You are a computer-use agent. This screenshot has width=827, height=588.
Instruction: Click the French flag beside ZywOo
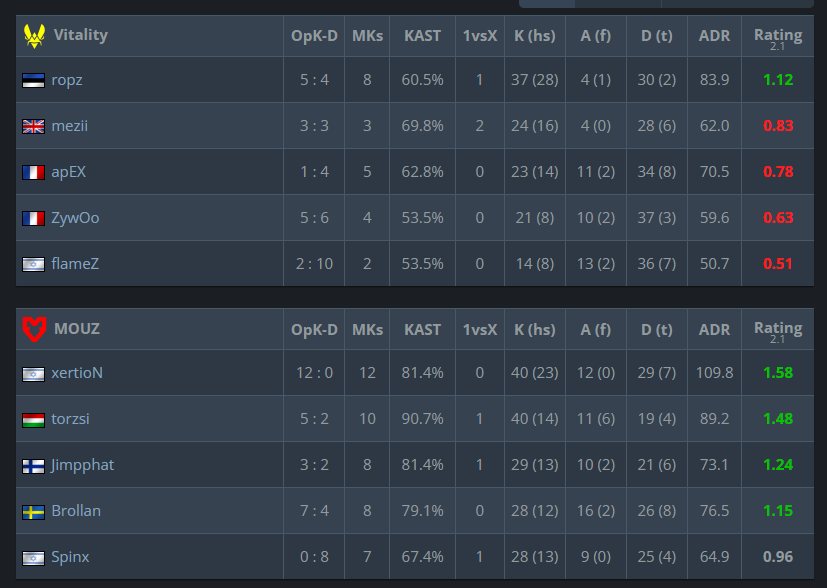(x=33, y=218)
